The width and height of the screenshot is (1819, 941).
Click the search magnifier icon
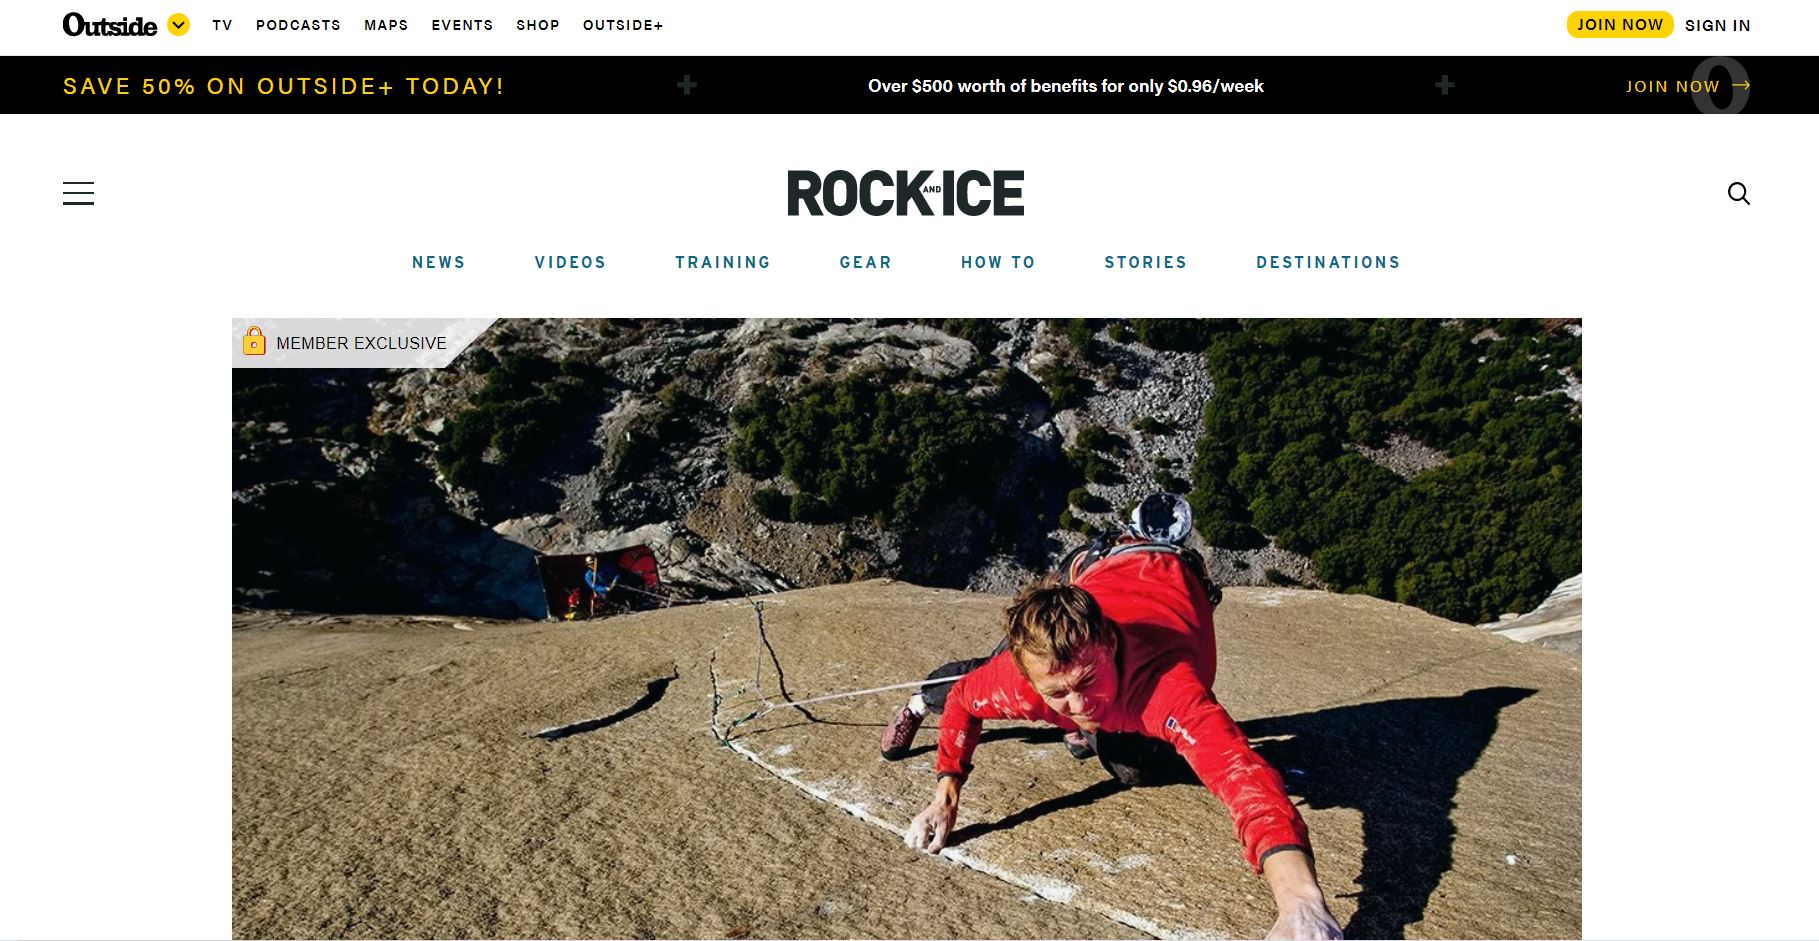tap(1739, 193)
